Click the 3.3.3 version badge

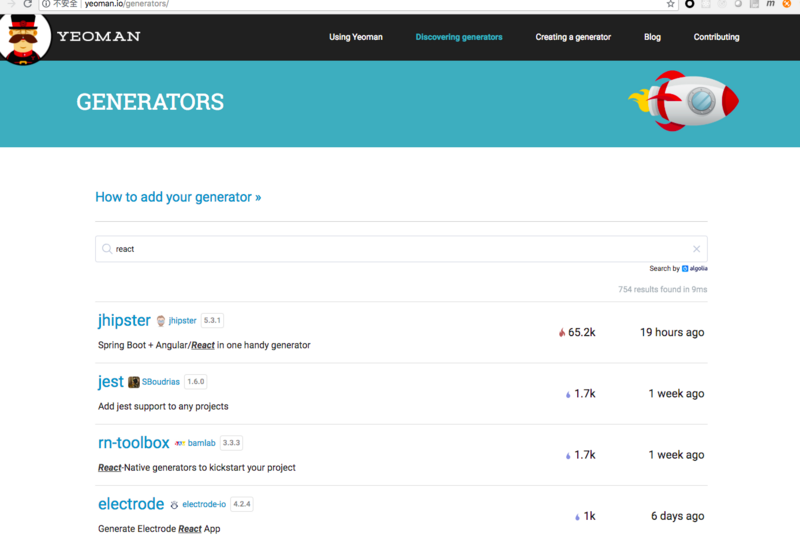click(x=231, y=443)
